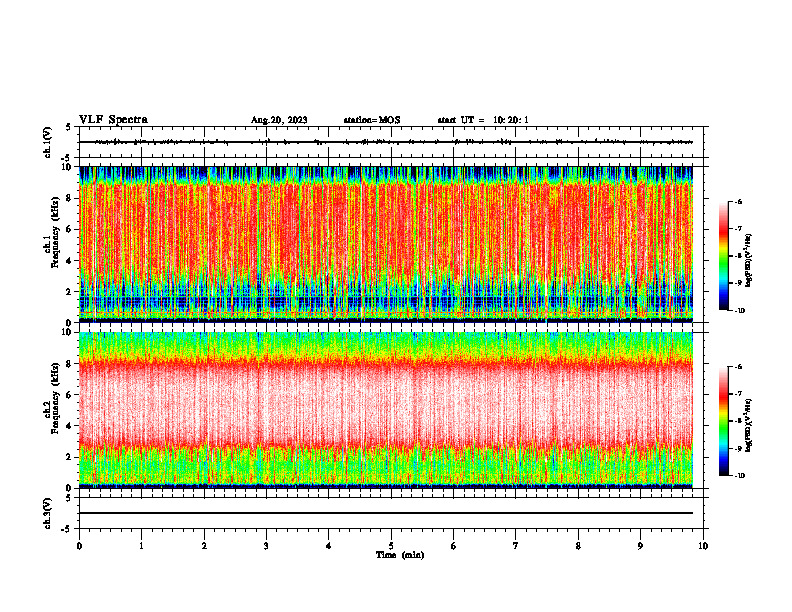Click the ch.1 voltage waveform trace
The height and width of the screenshot is (612, 792).
tap(386, 142)
